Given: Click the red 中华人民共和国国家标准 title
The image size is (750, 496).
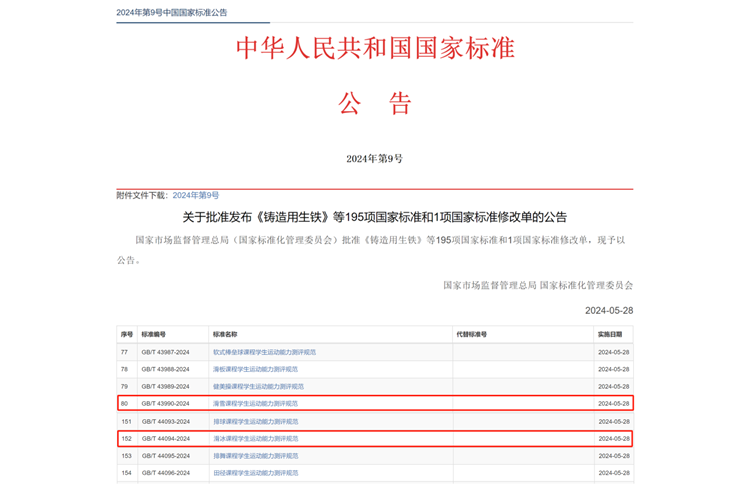Looking at the screenshot, I should [374, 47].
